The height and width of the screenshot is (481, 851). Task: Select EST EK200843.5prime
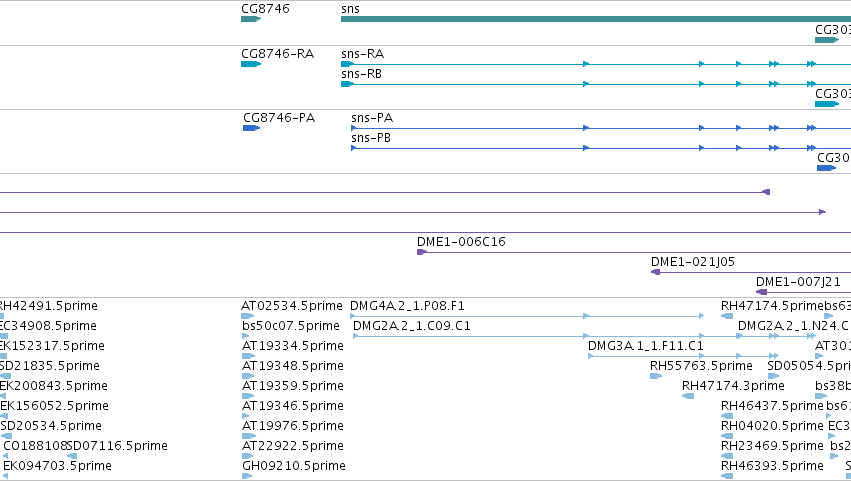[x=54, y=386]
